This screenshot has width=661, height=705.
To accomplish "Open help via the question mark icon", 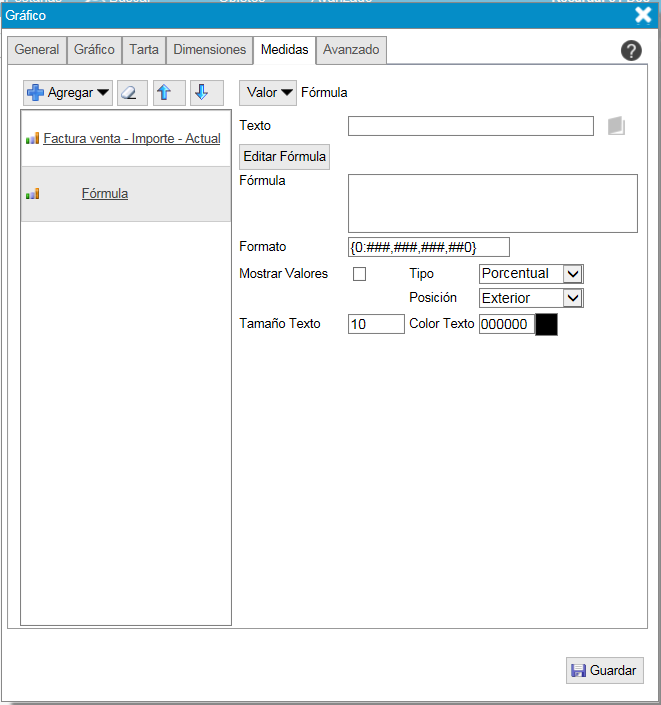I will pyautogui.click(x=631, y=51).
